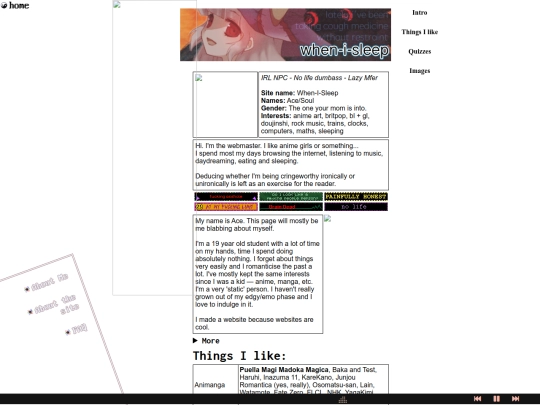Skip to the previous track

pyautogui.click(x=477, y=398)
